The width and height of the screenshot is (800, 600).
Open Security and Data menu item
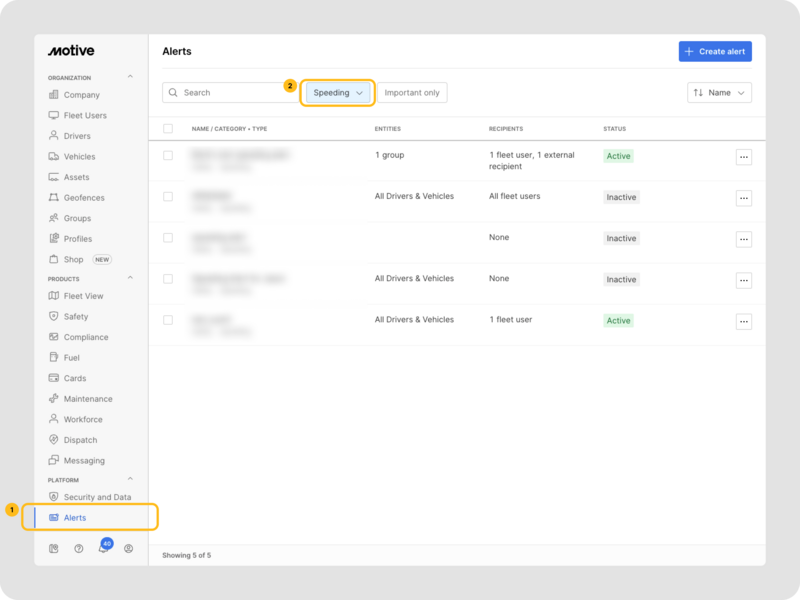[x=96, y=497]
